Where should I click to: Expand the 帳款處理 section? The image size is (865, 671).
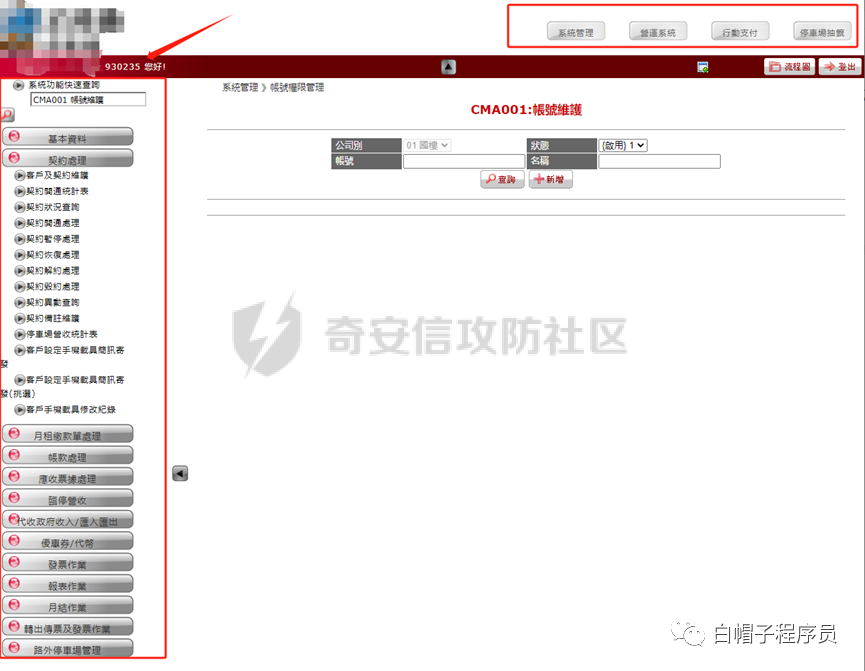click(x=67, y=455)
